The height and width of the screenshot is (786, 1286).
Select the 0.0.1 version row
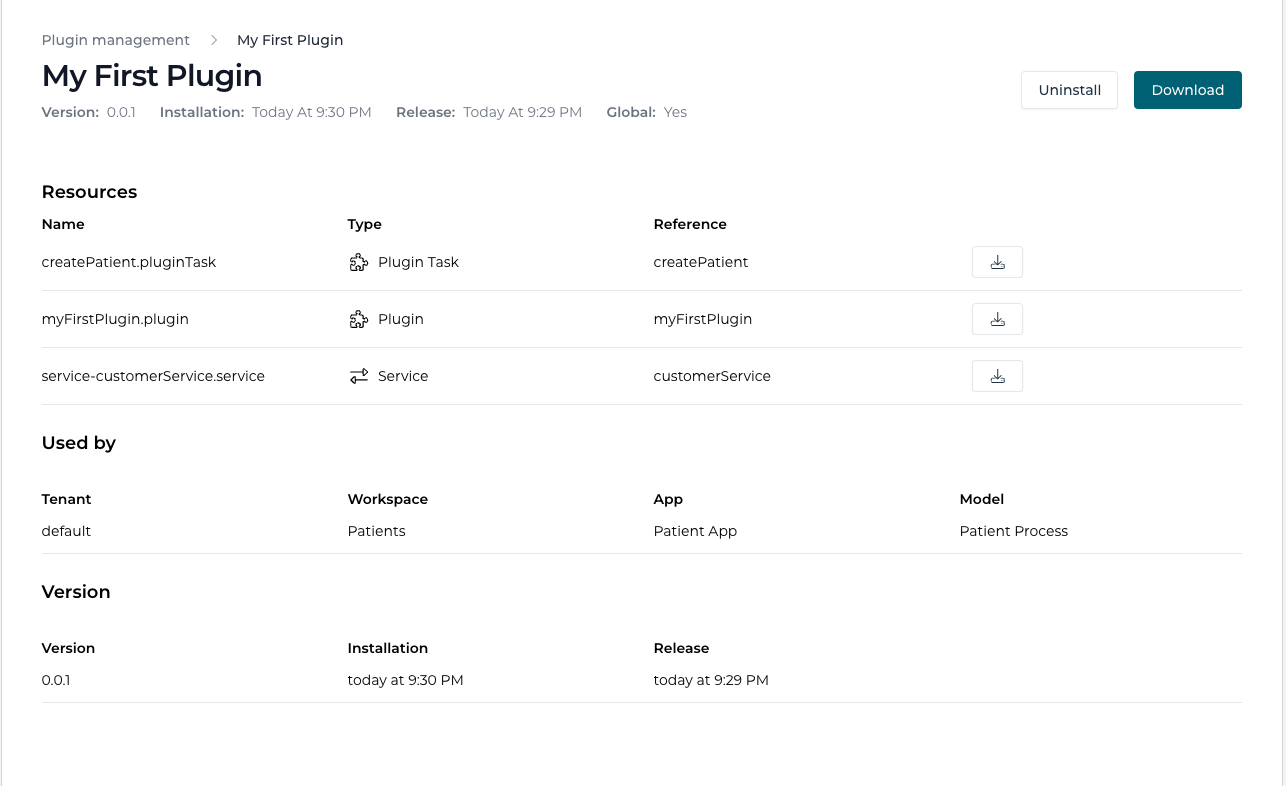coord(54,680)
